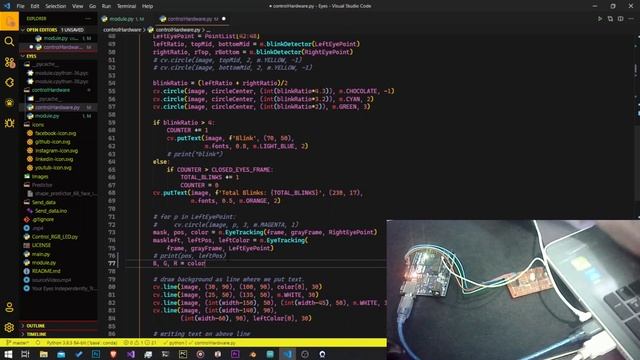Open LICENSE file in explorer
Viewport: 640px width, 360px height.
58,245
